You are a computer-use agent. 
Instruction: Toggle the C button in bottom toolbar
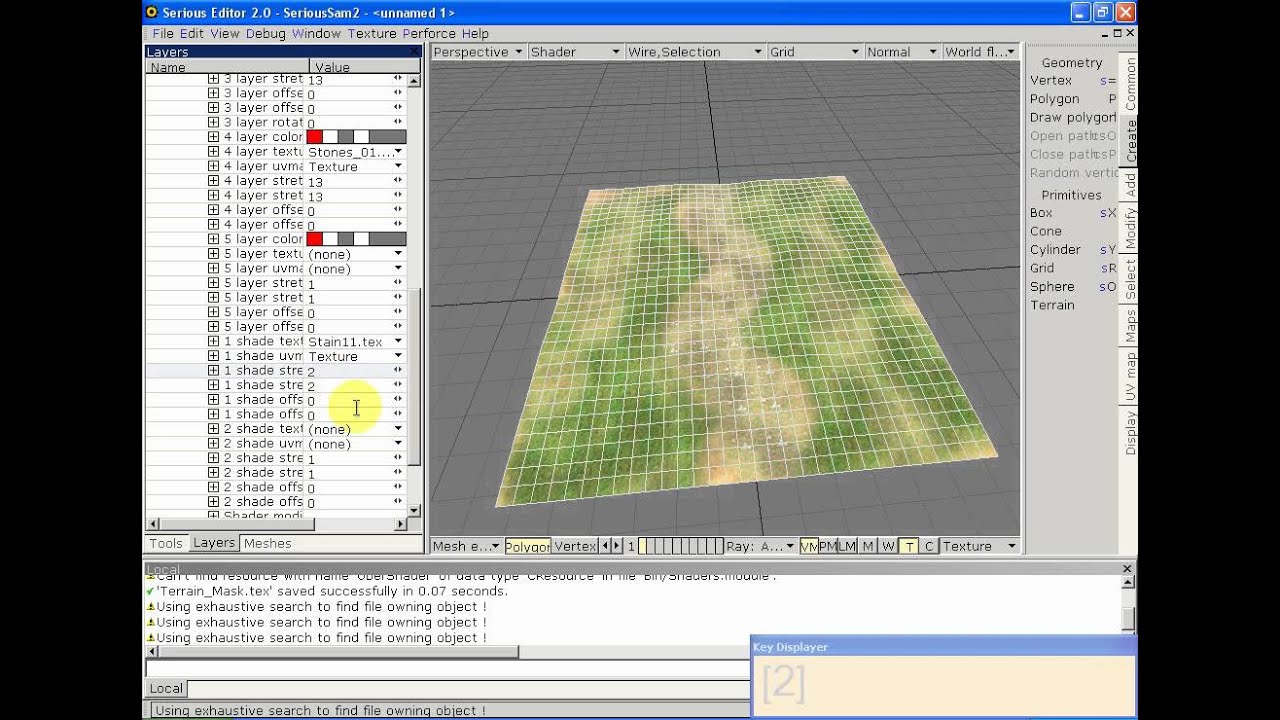pos(929,546)
